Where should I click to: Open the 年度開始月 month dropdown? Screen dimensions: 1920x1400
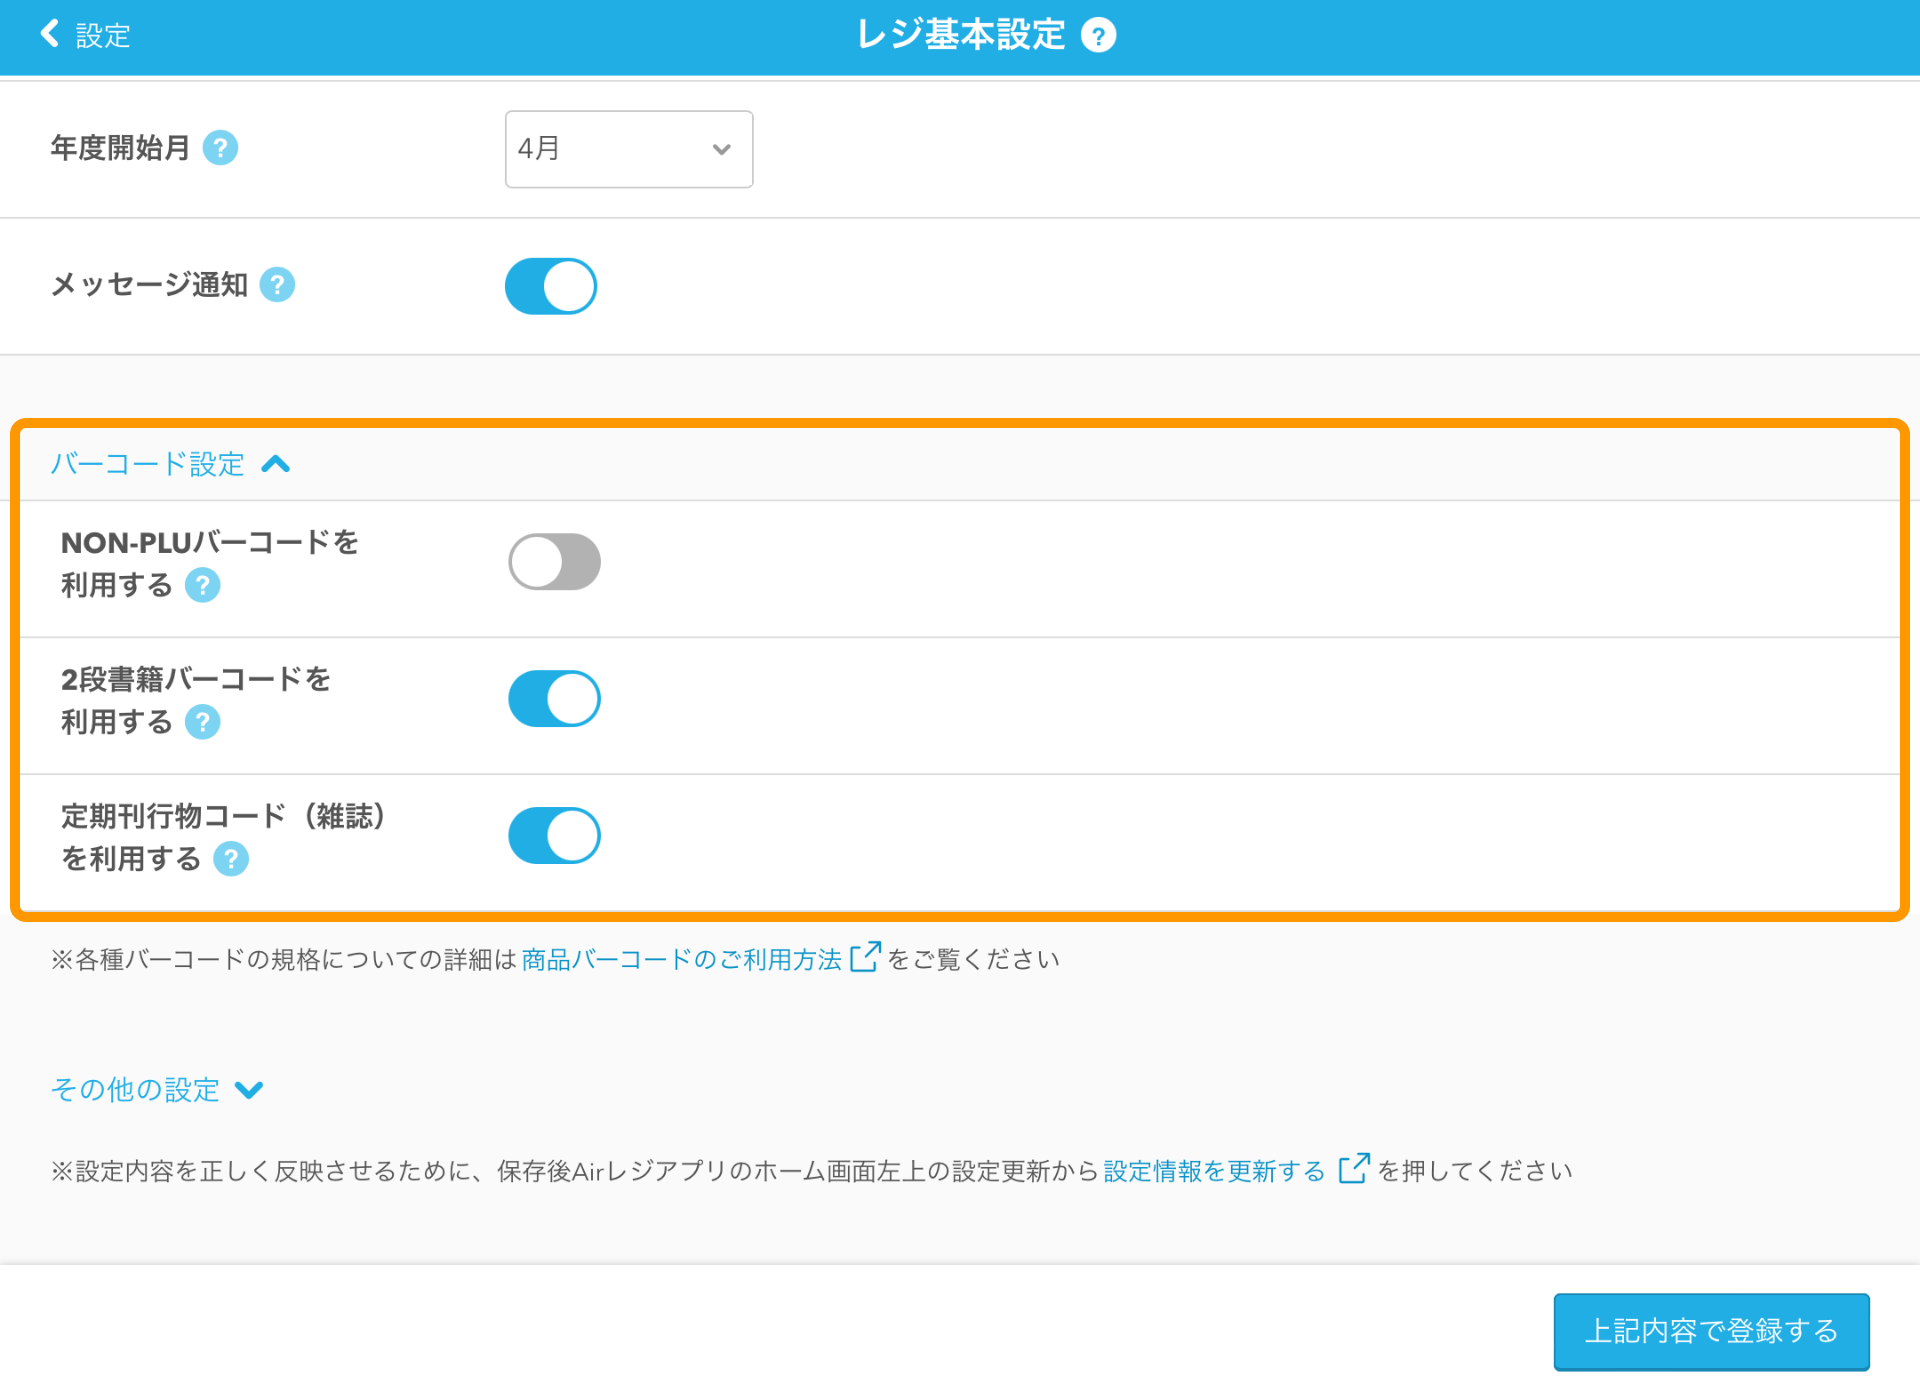[x=628, y=148]
